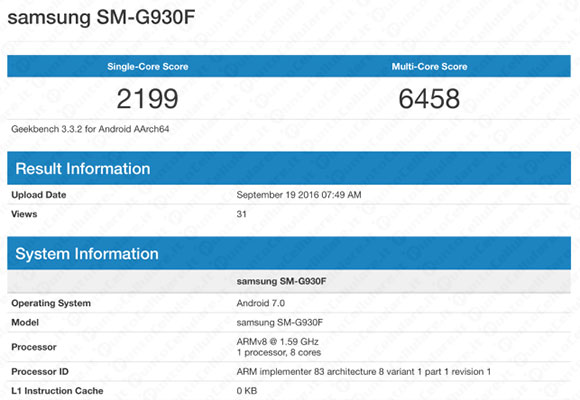580x400 pixels.
Task: Select the Model value samsung SM-G930F
Action: 280,322
